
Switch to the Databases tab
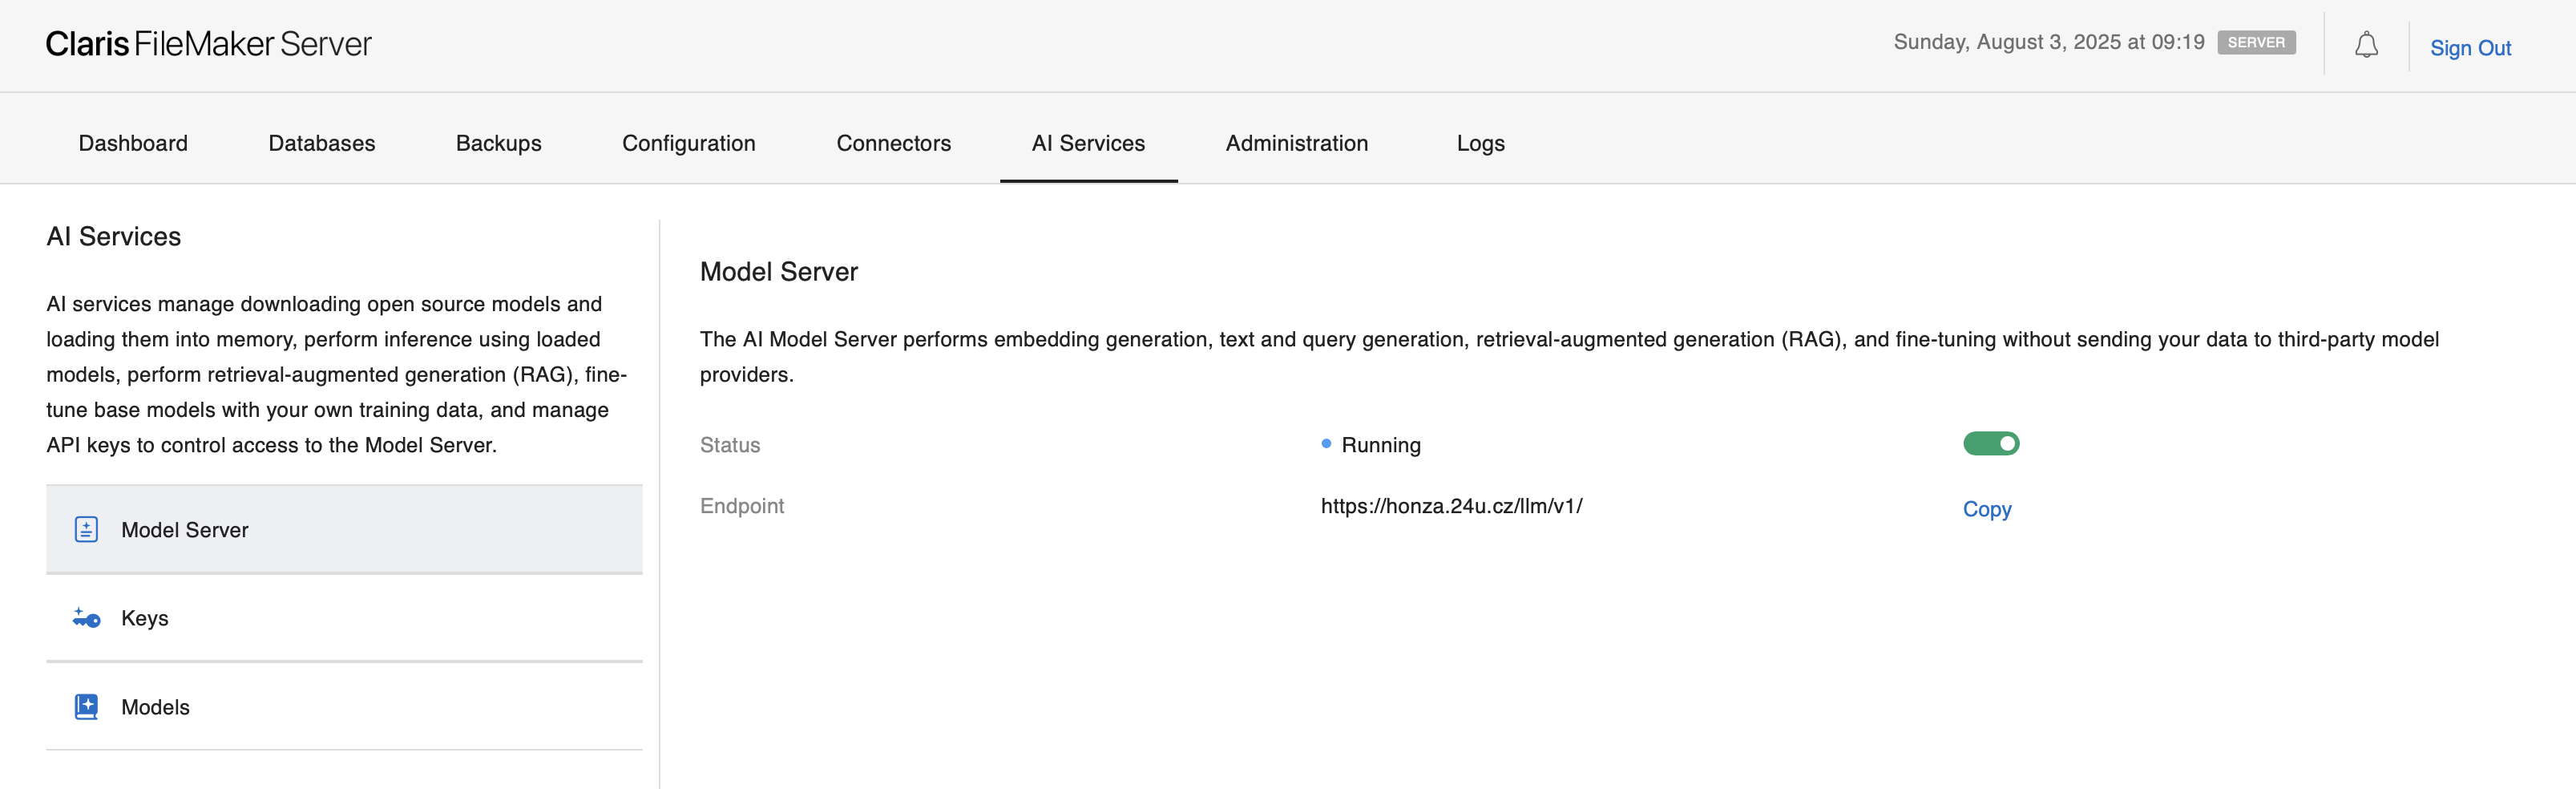tap(322, 143)
